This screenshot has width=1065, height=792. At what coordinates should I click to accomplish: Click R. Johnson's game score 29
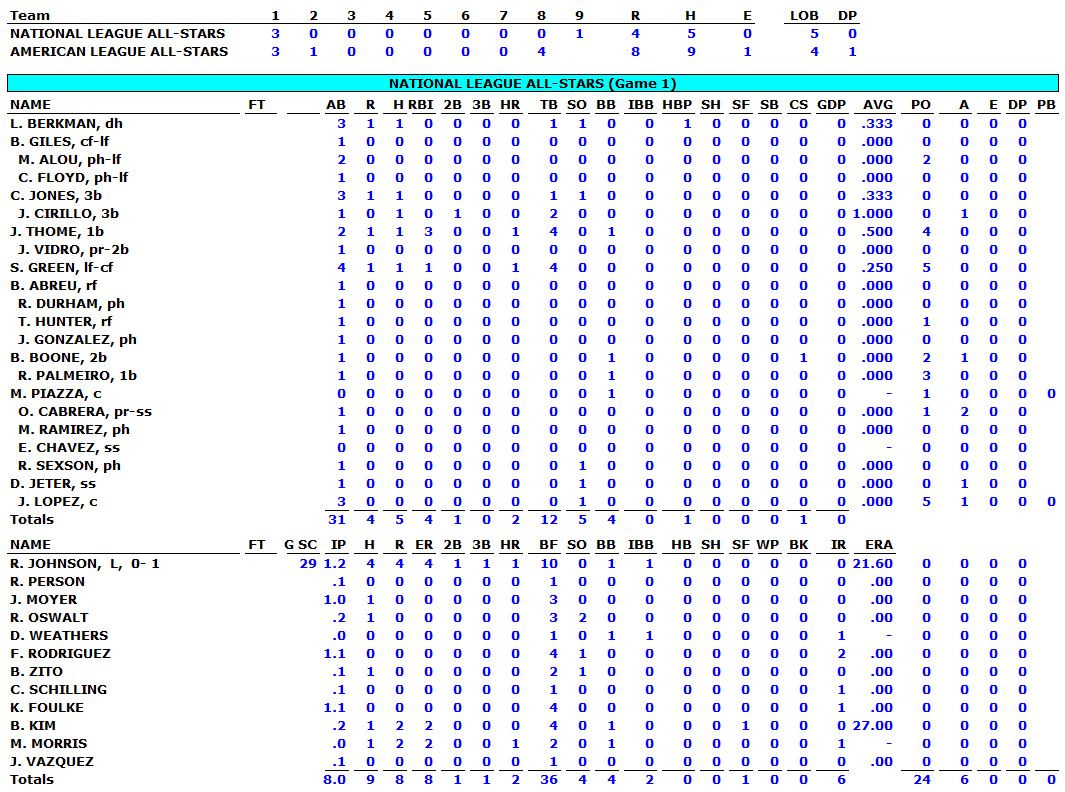(x=308, y=564)
